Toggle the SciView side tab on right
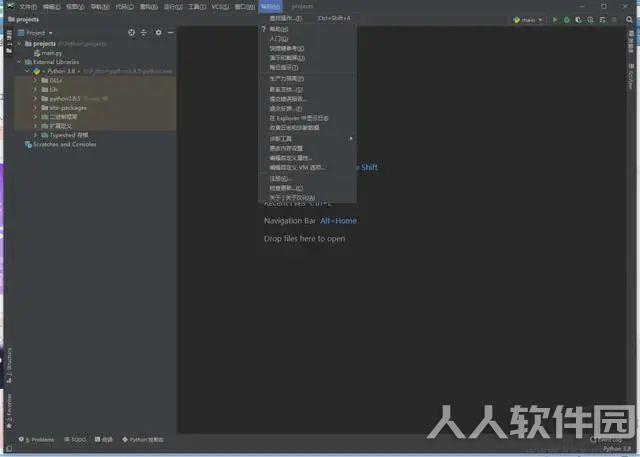 [x=631, y=77]
